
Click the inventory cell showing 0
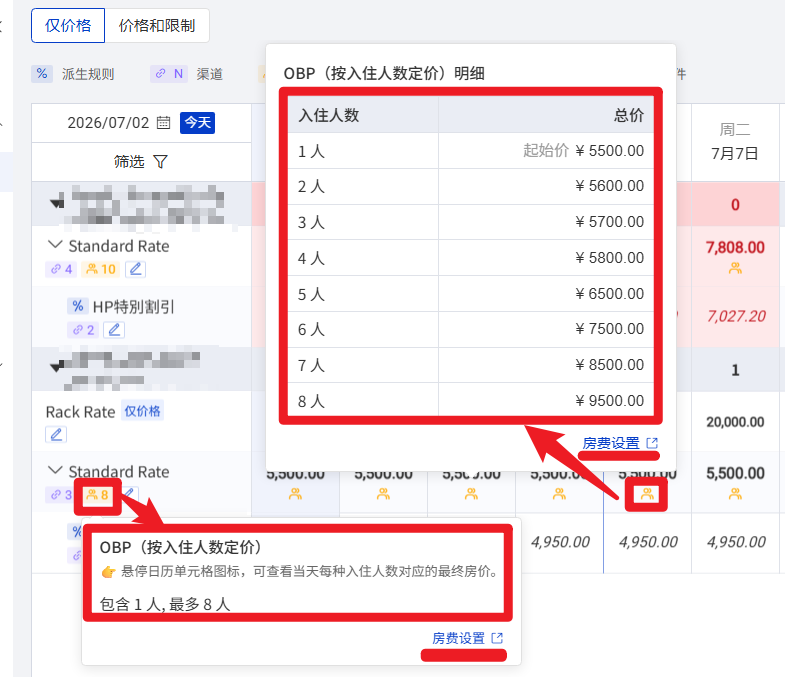pyautogui.click(x=735, y=204)
